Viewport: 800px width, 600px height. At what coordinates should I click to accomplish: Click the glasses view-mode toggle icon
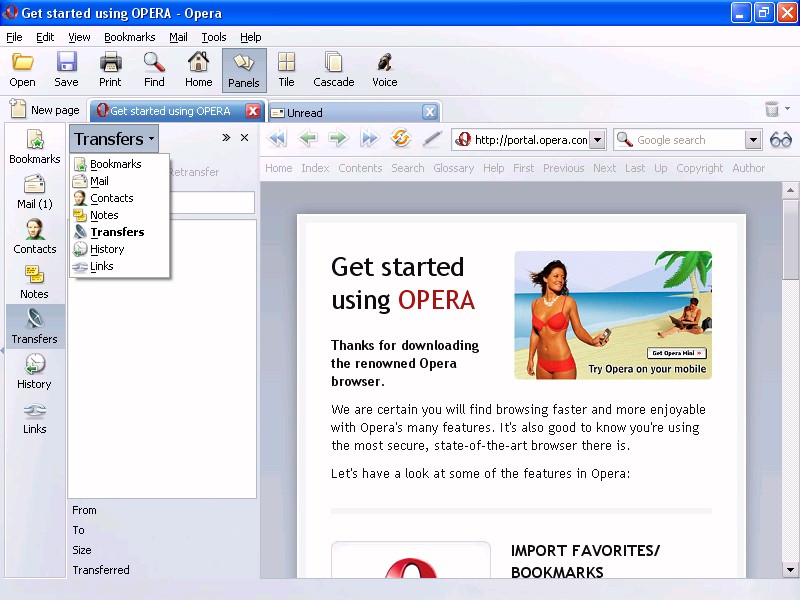tap(780, 140)
